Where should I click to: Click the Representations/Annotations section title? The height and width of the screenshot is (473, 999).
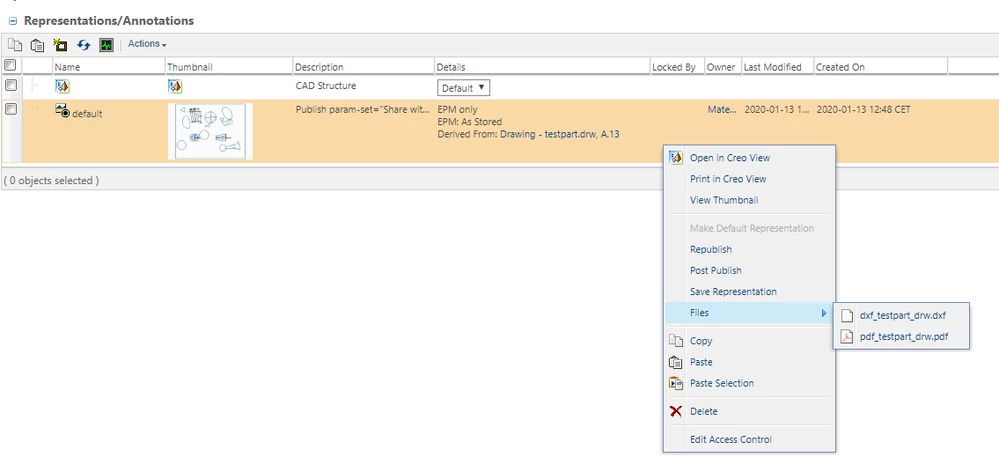(109, 21)
